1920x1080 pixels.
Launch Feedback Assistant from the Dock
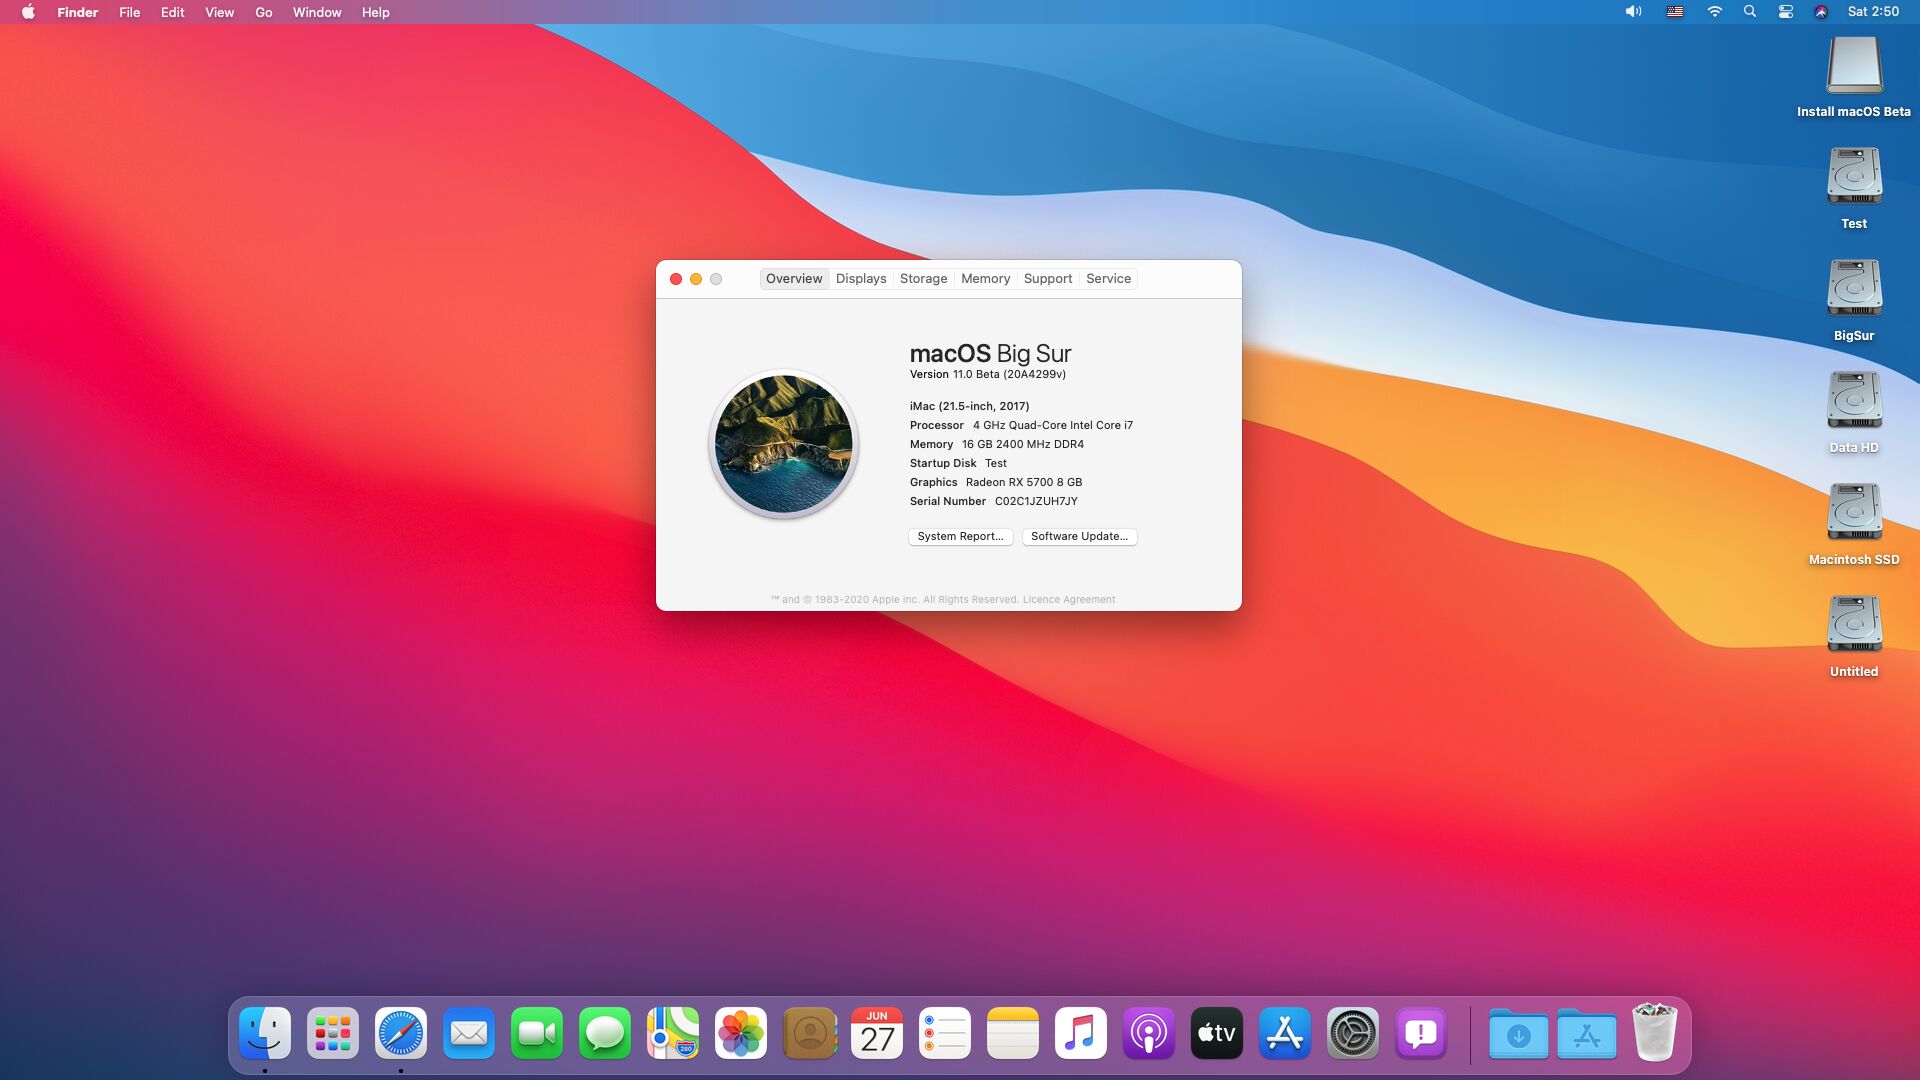click(1421, 1033)
